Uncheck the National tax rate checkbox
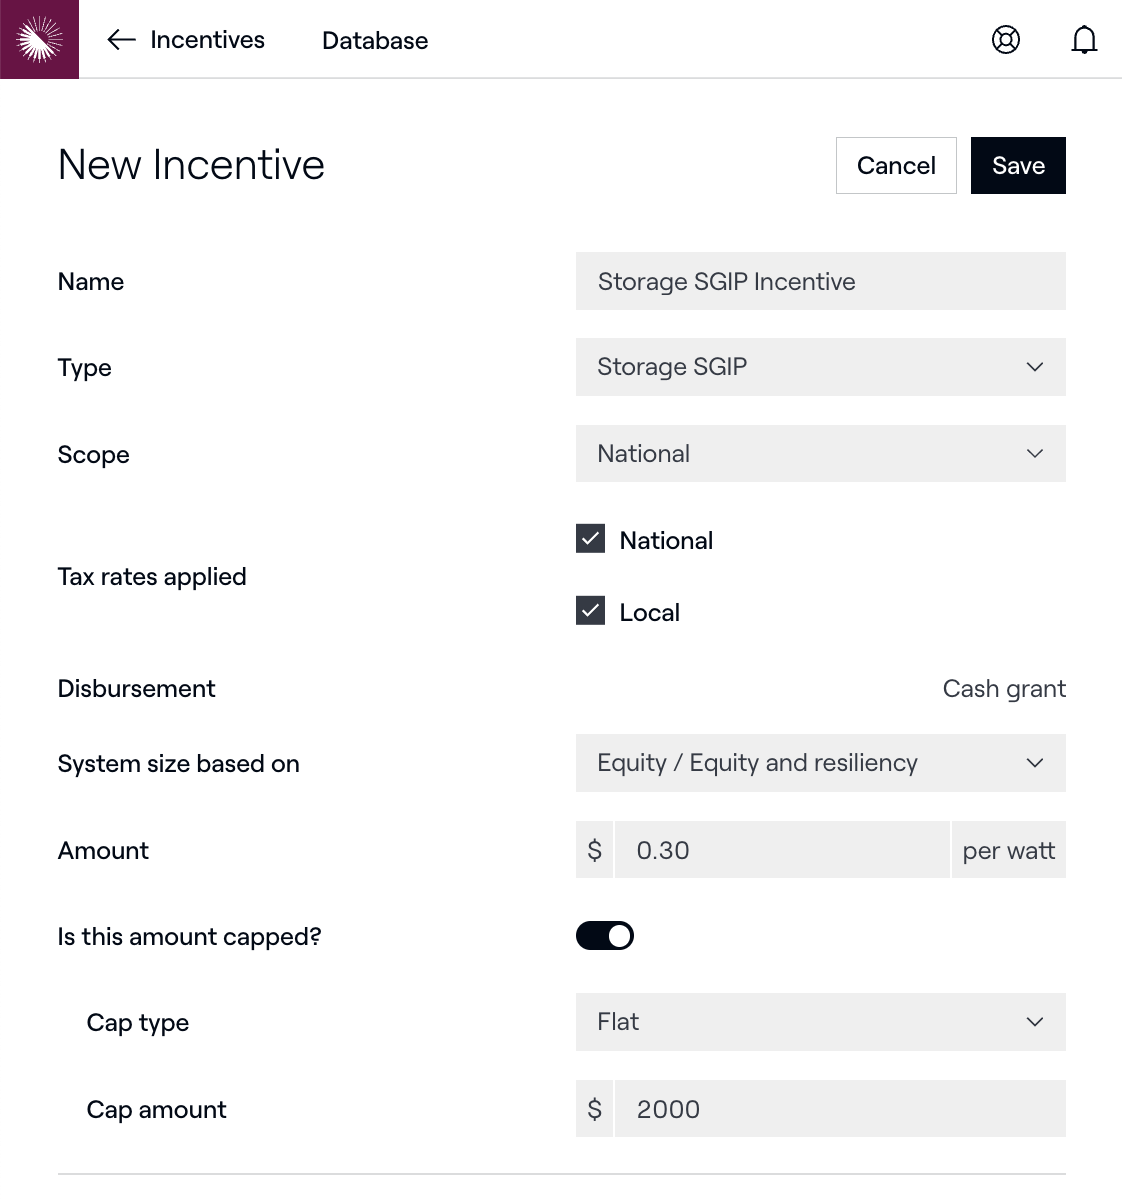Screen dimensions: 1122x1200 coord(591,539)
